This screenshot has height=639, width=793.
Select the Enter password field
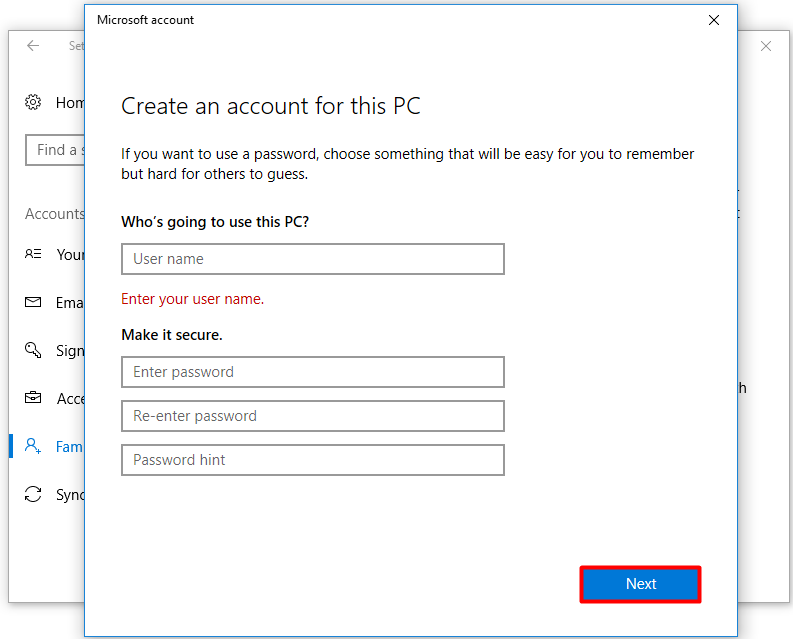[x=313, y=372]
